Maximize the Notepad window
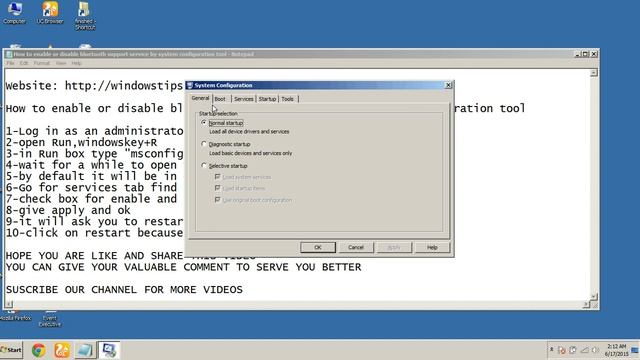640x360 pixels. [586, 54]
